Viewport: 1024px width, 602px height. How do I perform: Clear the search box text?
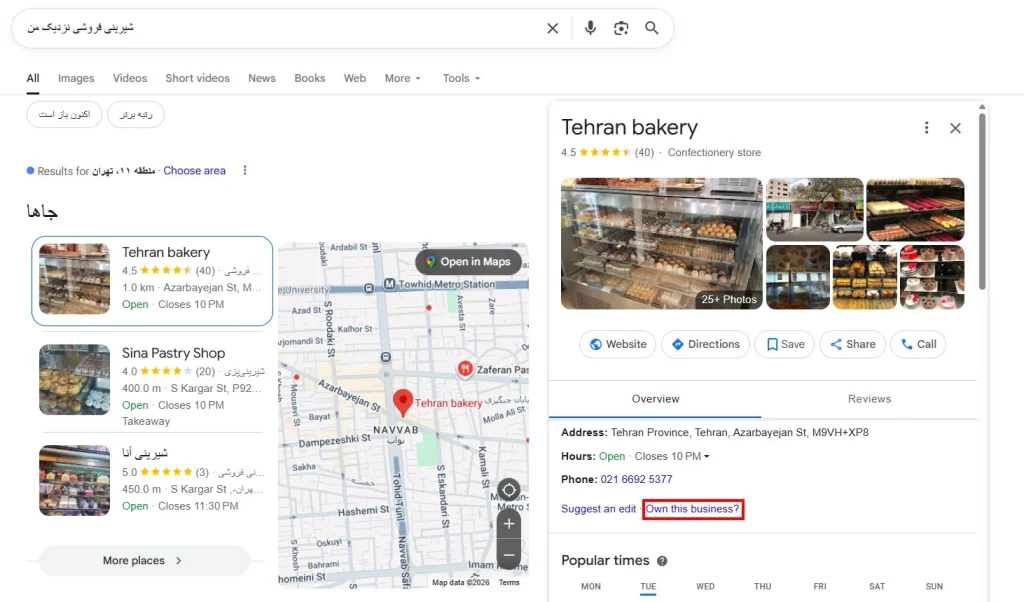pyautogui.click(x=552, y=28)
